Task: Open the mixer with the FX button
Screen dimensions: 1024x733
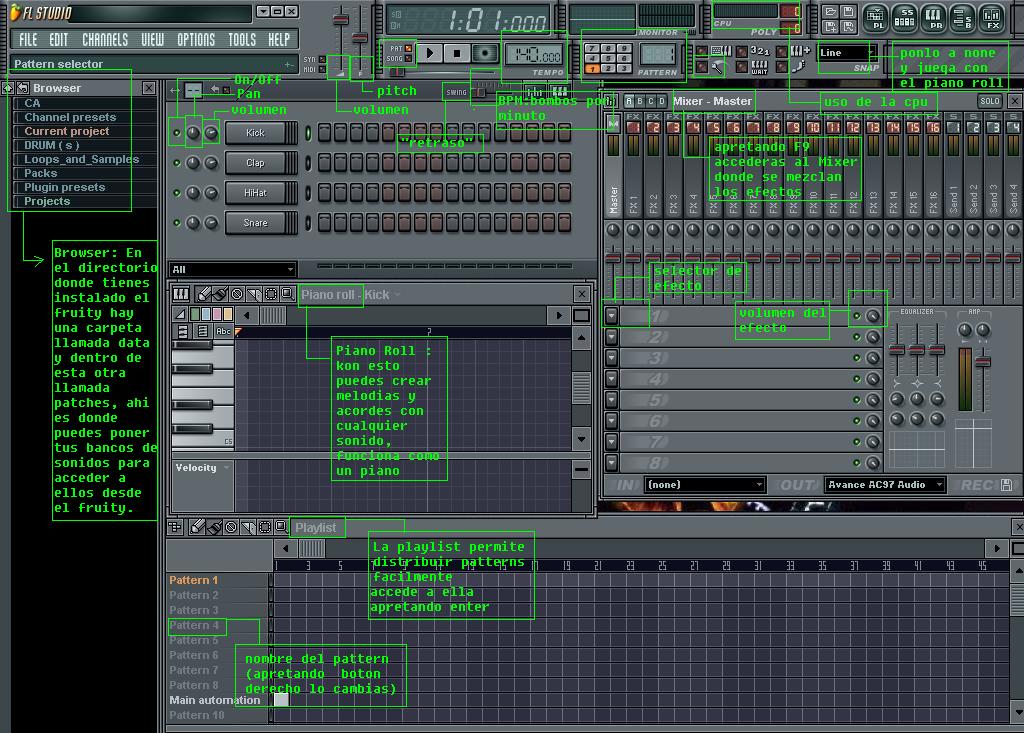Action: click(x=991, y=18)
